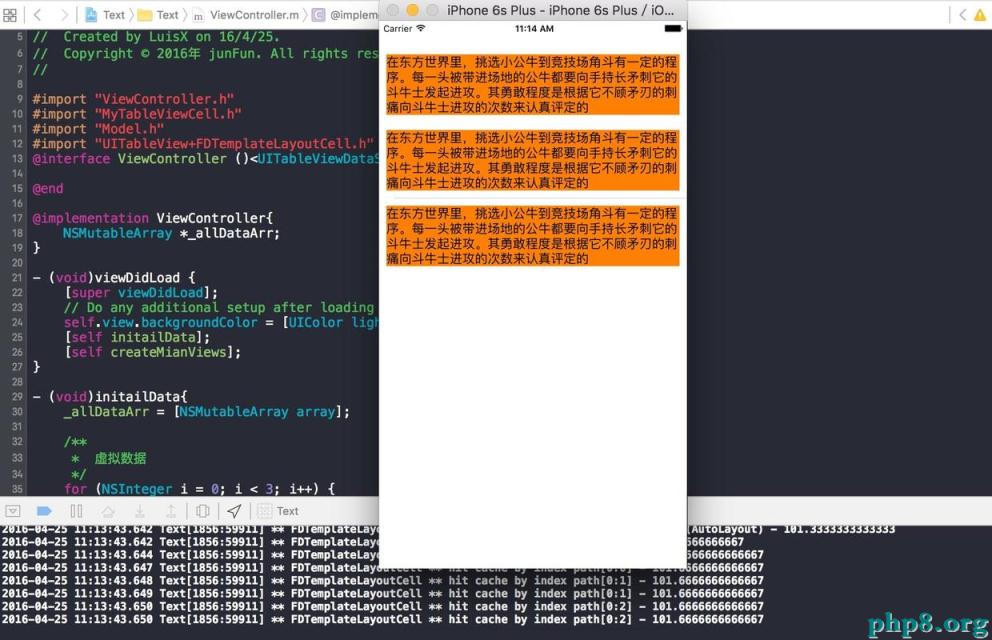Open the view hierarchy debugger icon
This screenshot has width=992, height=640.
[x=203, y=511]
